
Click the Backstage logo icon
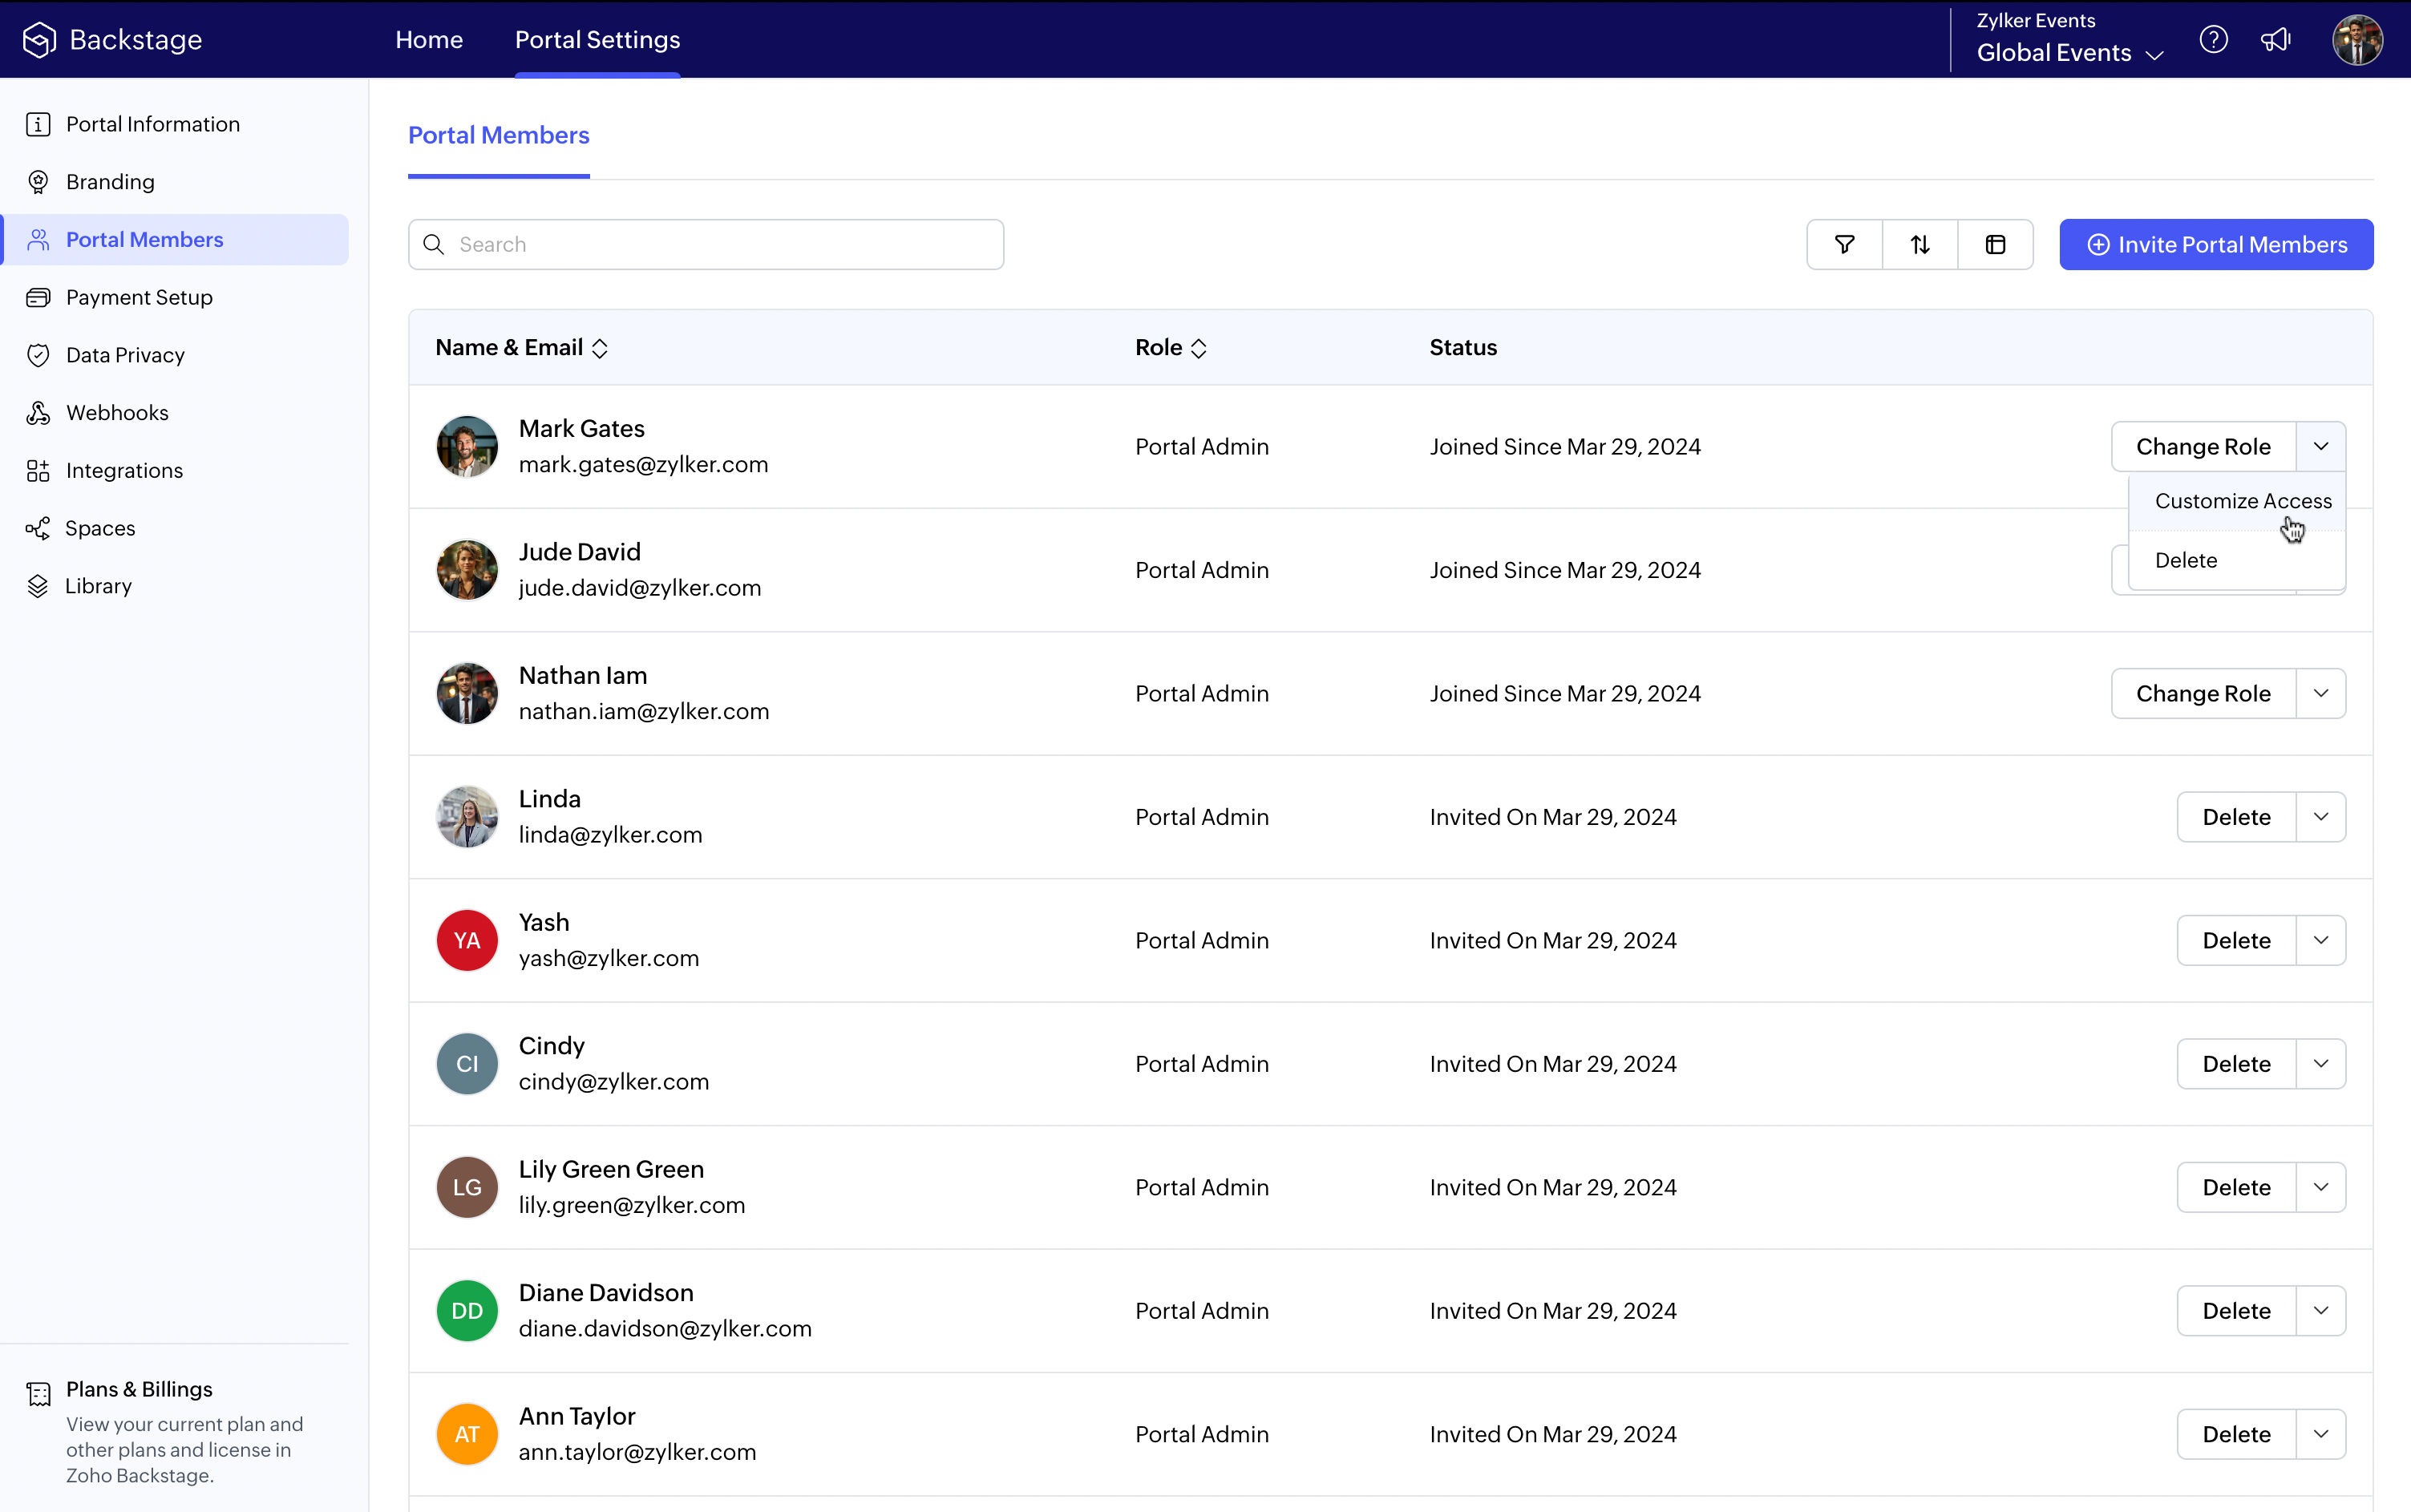(39, 40)
